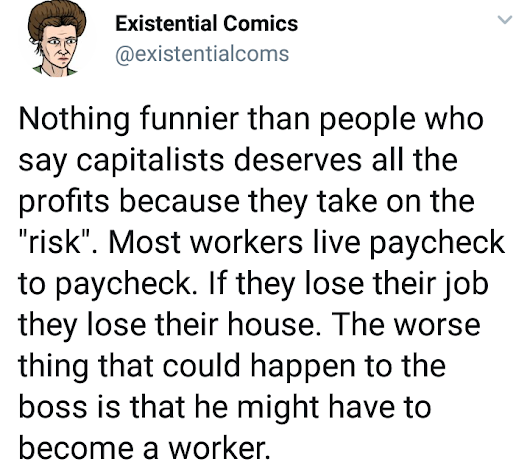530x470 pixels.
Task: Click the phrase "Most workers"
Action: [205, 243]
